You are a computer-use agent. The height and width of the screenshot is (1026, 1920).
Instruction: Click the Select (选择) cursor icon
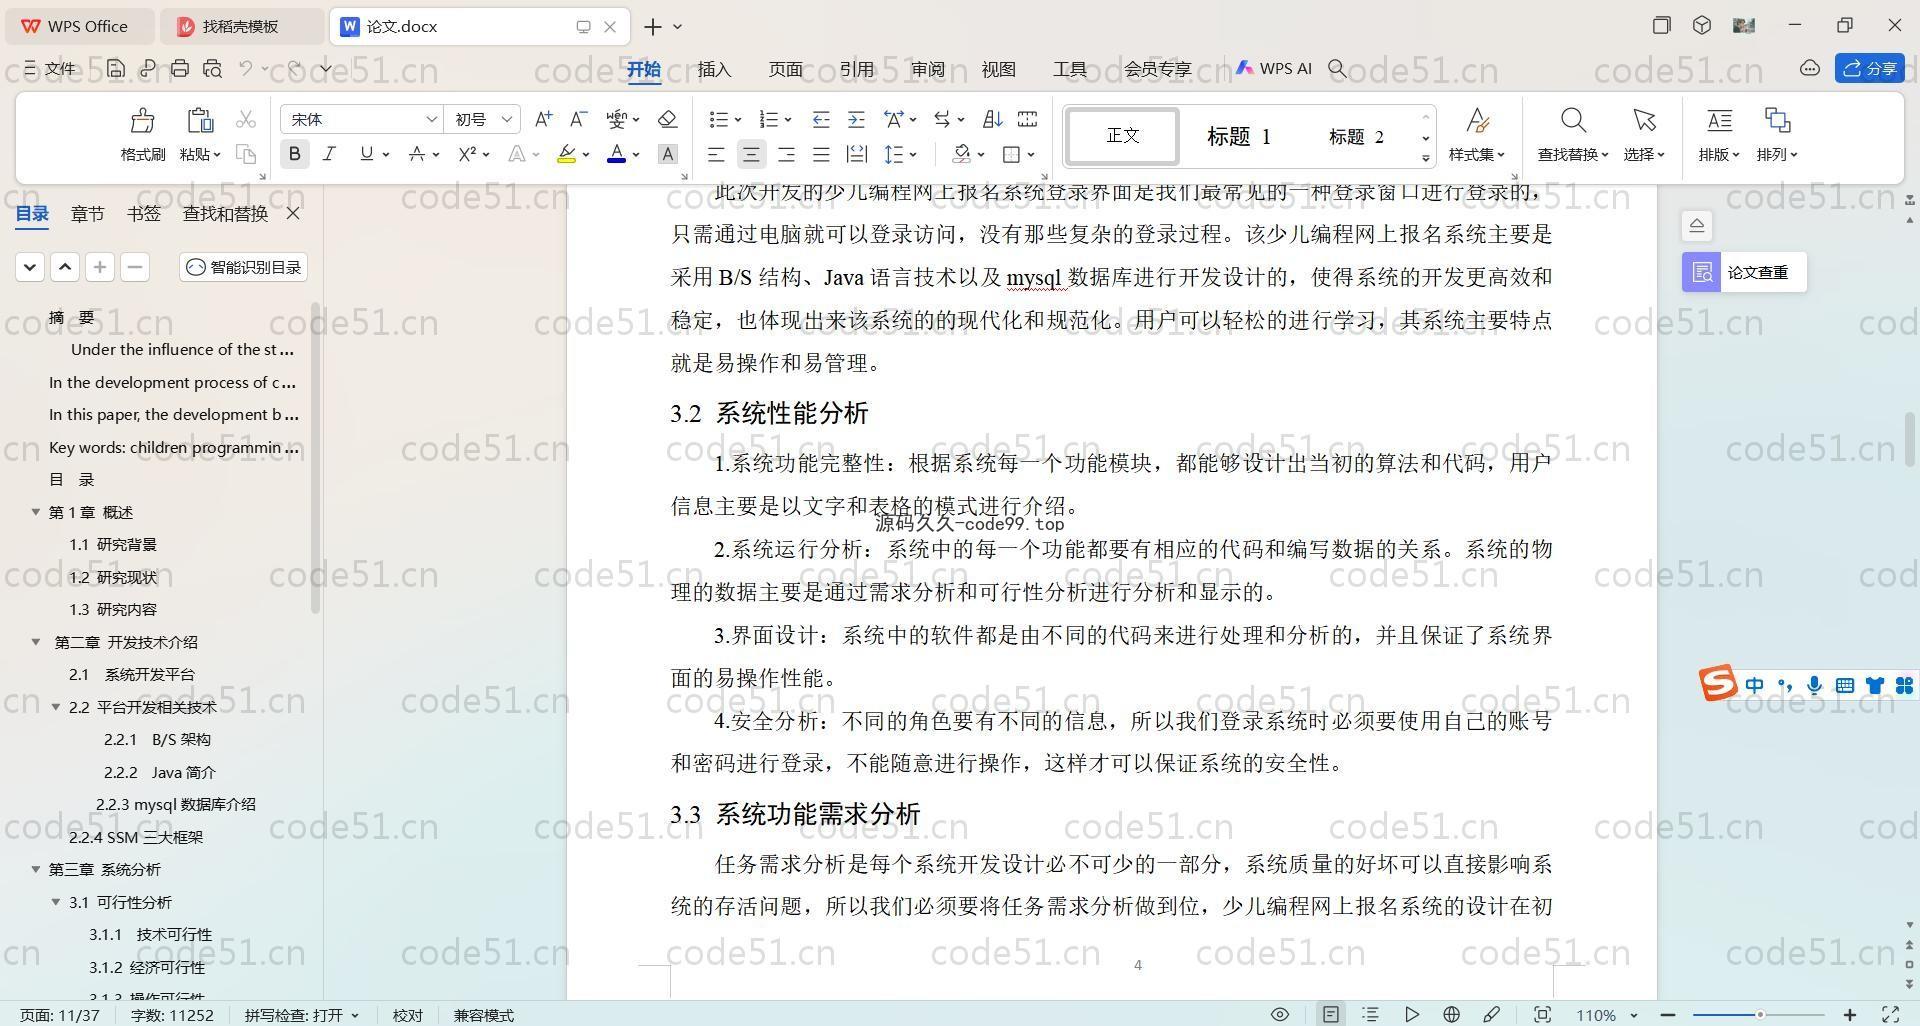point(1644,121)
